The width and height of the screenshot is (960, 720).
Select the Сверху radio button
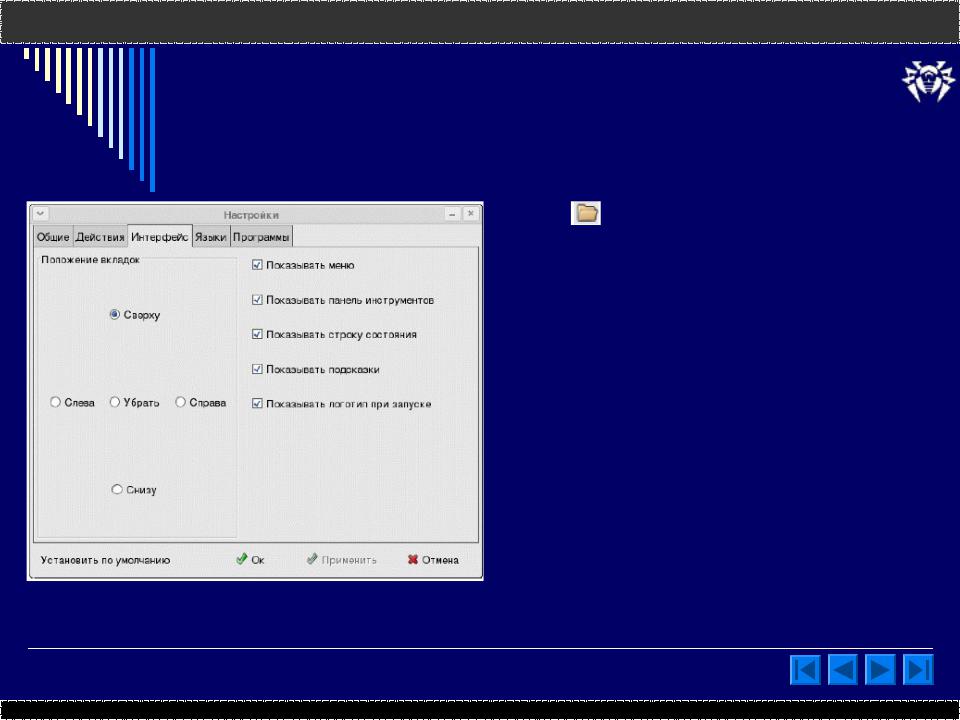click(114, 315)
